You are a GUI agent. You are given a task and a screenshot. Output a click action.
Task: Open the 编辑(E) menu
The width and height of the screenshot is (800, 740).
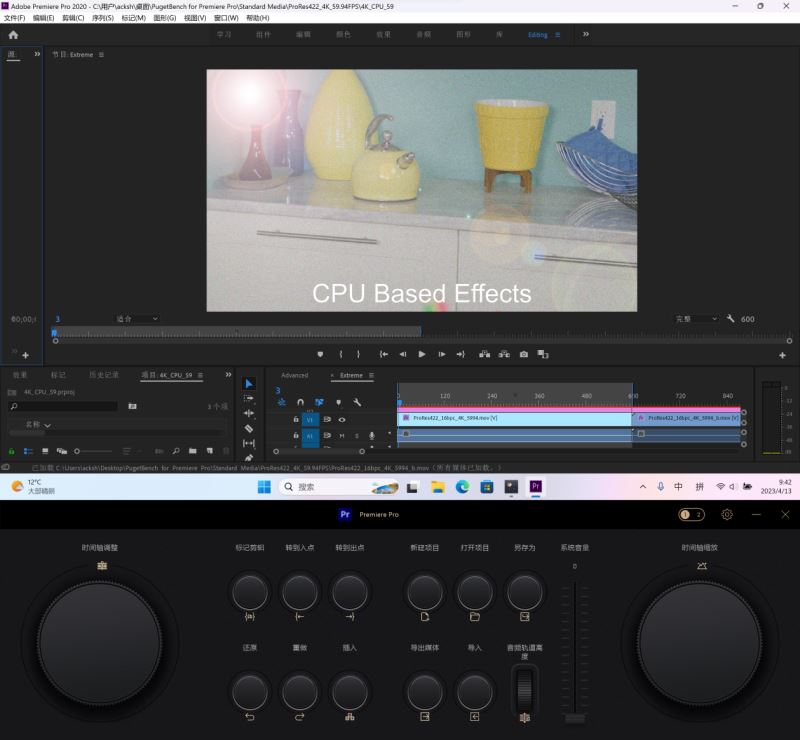43,18
